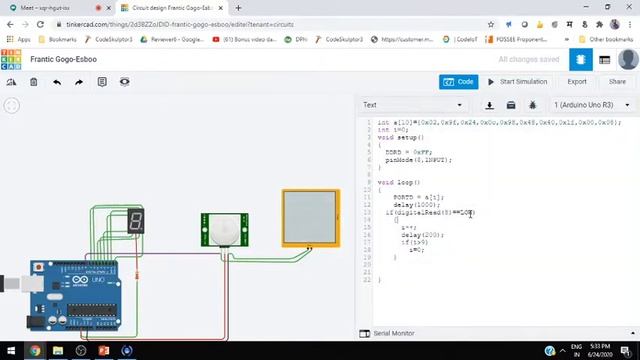This screenshot has height=360, width=640.
Task: Toggle notes visibility eye icon
Action: 124,82
